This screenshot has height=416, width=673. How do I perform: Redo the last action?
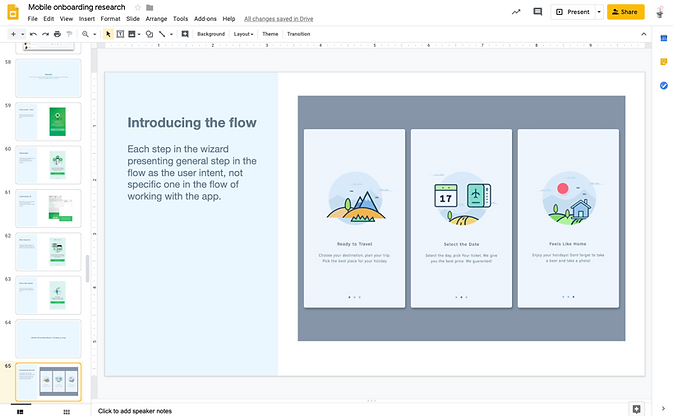45,34
